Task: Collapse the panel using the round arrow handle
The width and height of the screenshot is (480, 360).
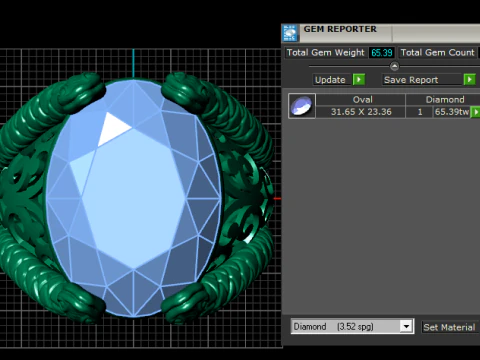Action: click(x=394, y=67)
